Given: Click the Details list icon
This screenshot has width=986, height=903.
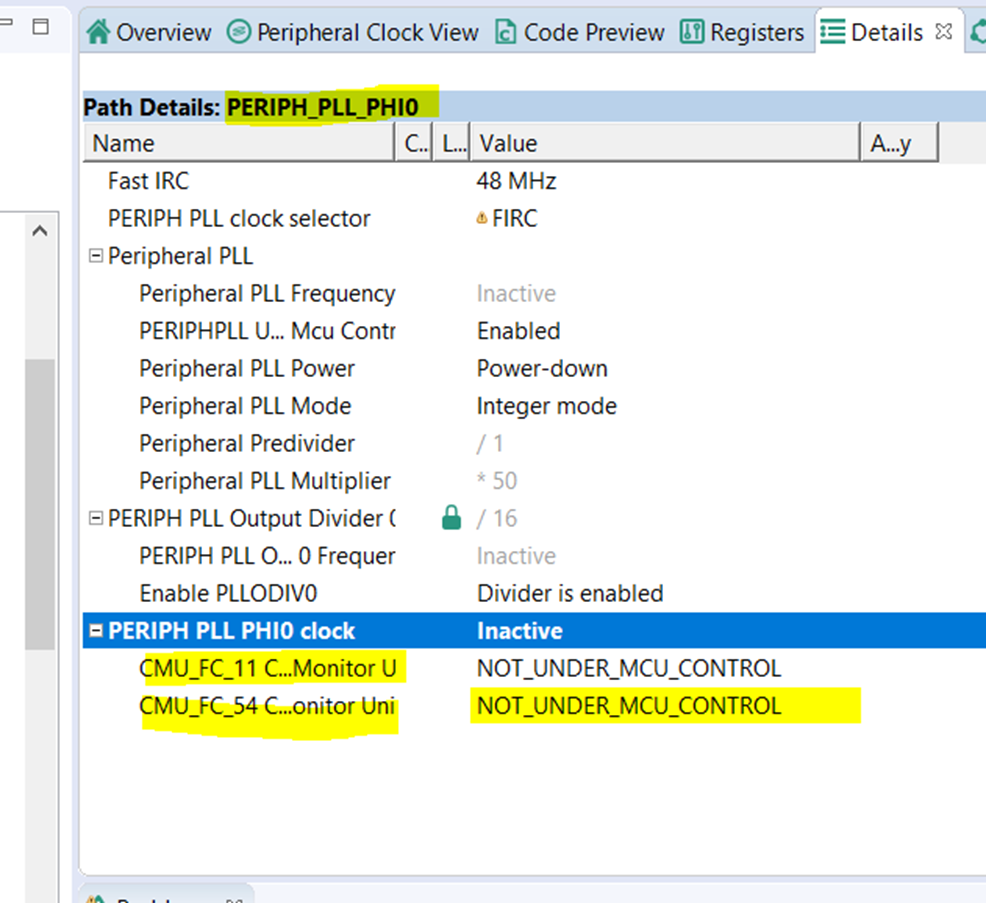Looking at the screenshot, I should pyautogui.click(x=831, y=32).
